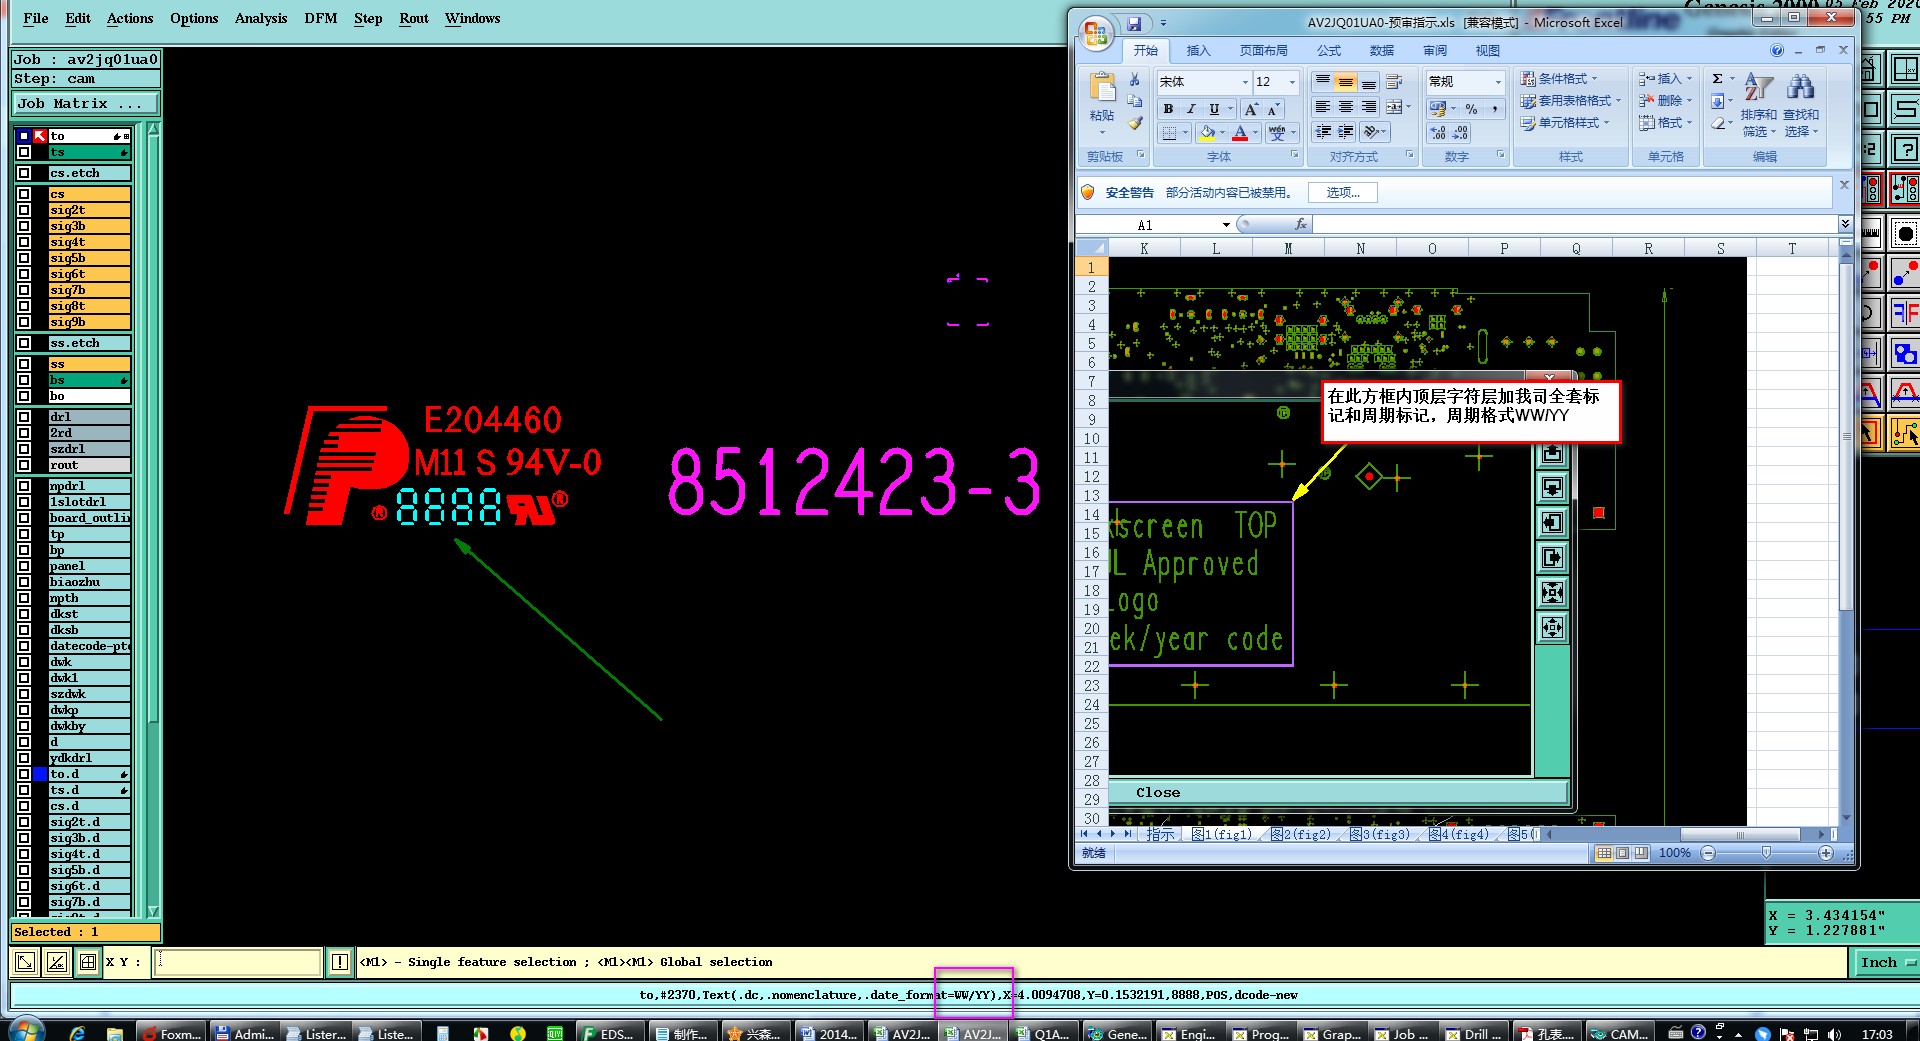Open cell styles dropdown in Excel

tap(1565, 123)
